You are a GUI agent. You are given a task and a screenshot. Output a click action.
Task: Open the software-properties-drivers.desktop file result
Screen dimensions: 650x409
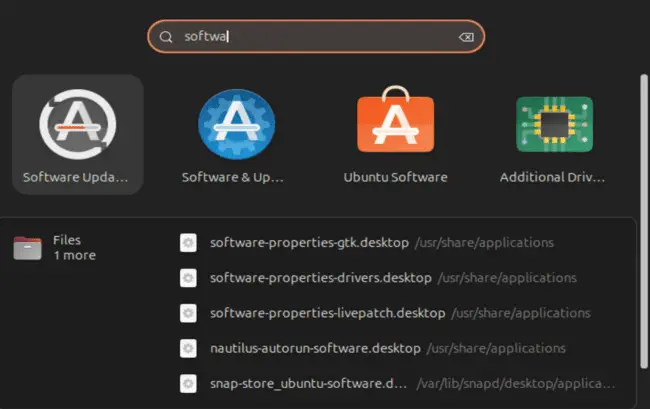320,278
